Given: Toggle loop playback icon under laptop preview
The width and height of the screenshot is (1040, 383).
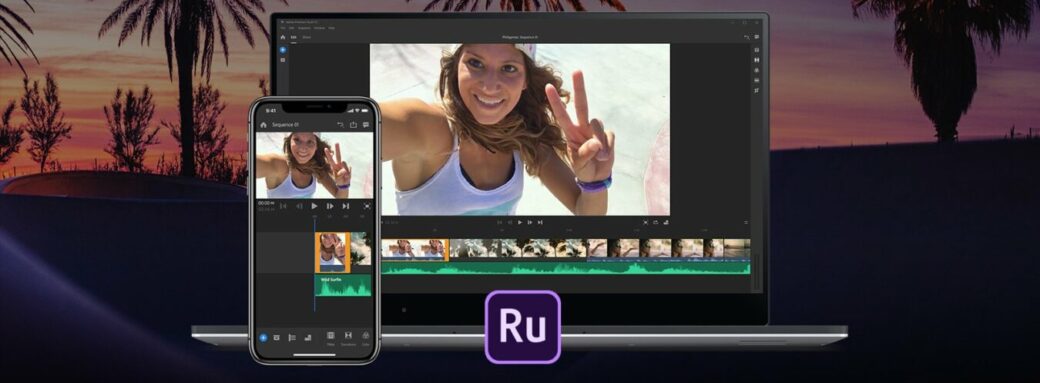Looking at the screenshot, I should pos(655,222).
